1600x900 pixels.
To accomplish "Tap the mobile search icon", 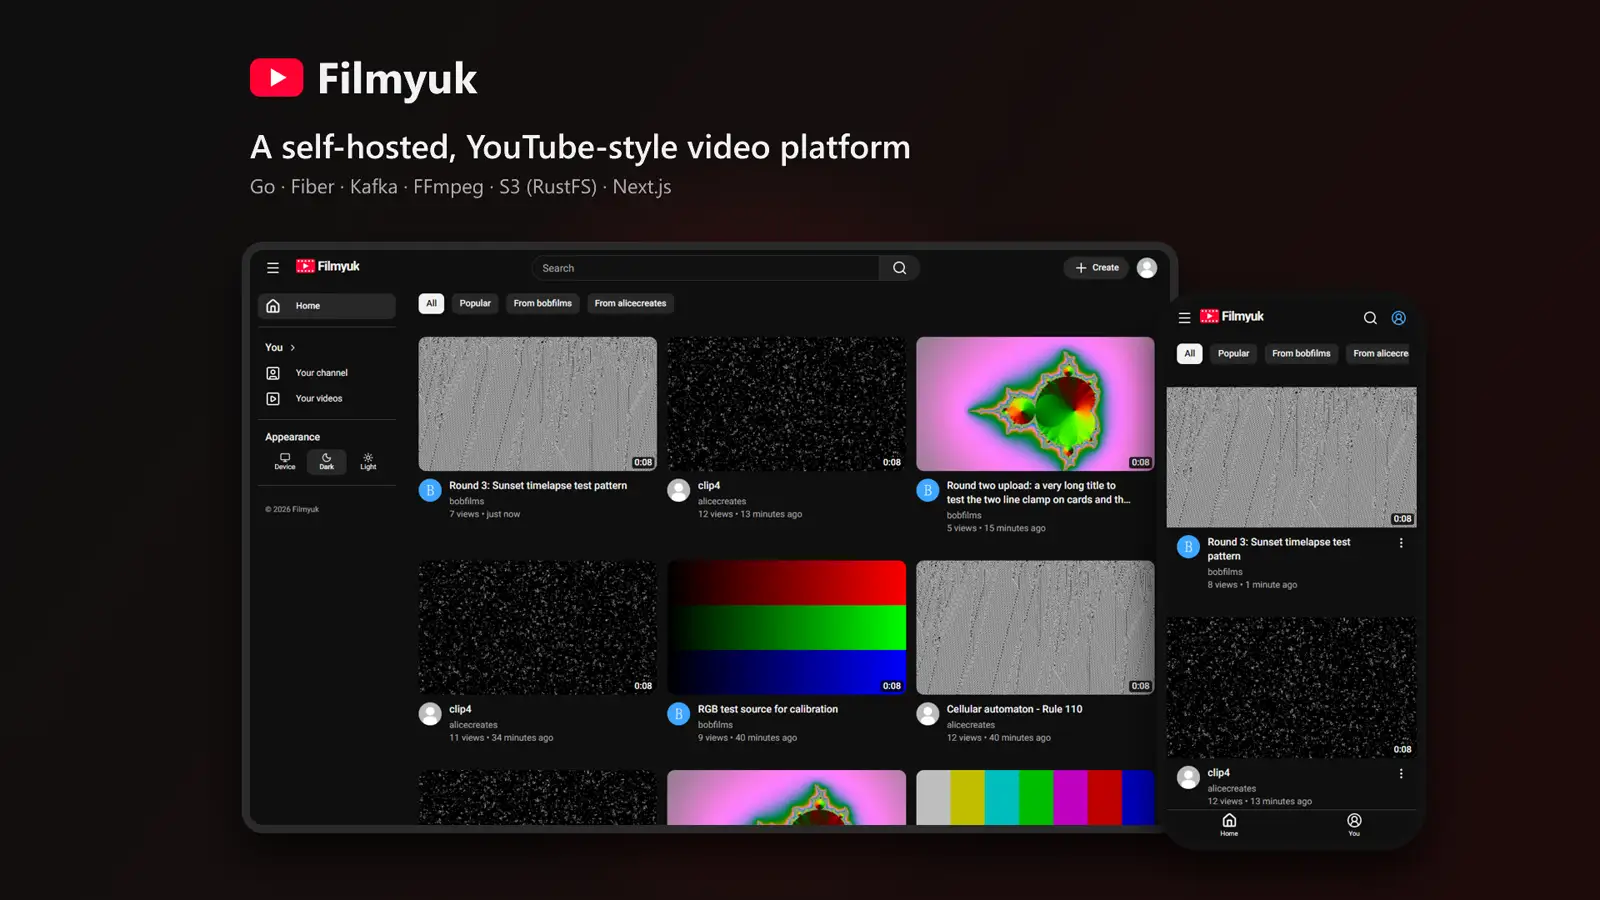I will pyautogui.click(x=1370, y=318).
